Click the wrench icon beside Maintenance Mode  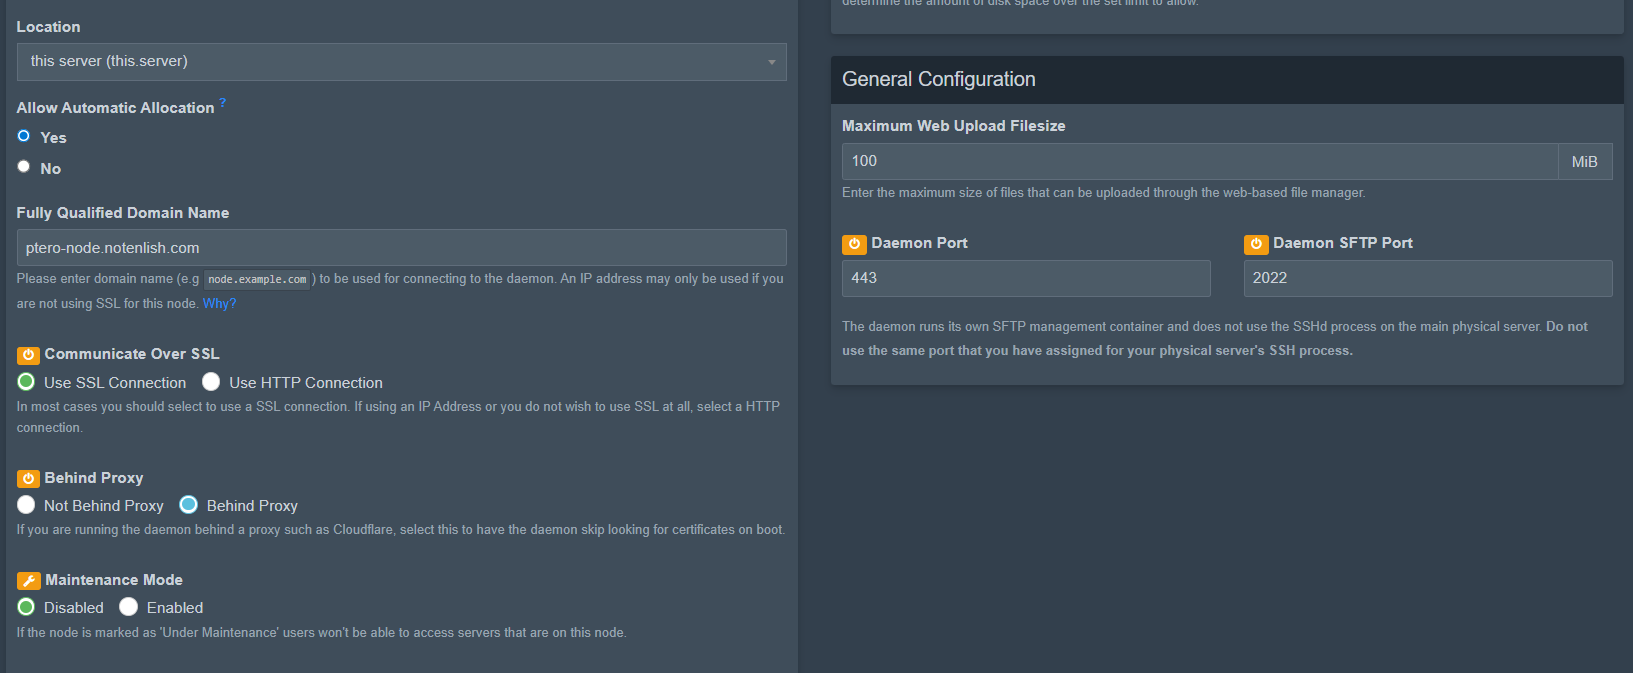tap(29, 581)
